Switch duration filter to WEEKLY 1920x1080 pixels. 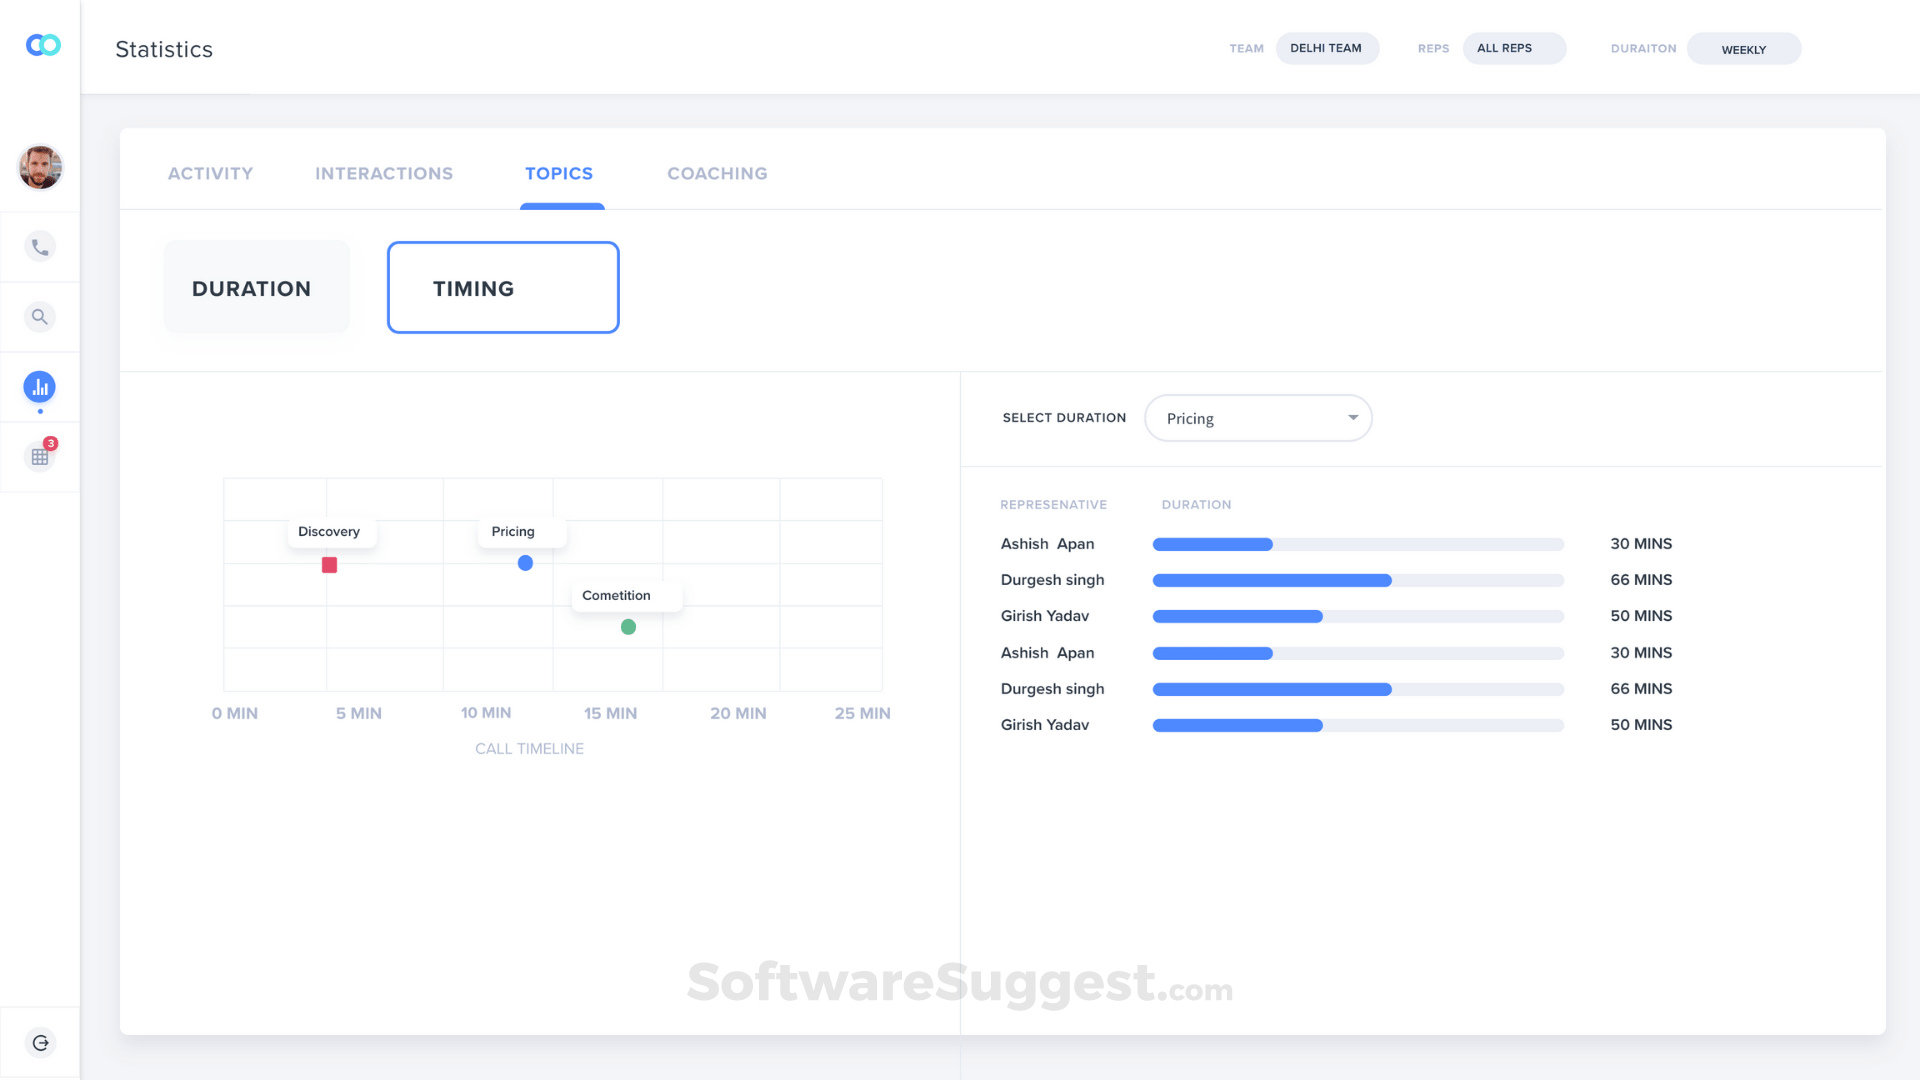pos(1743,48)
